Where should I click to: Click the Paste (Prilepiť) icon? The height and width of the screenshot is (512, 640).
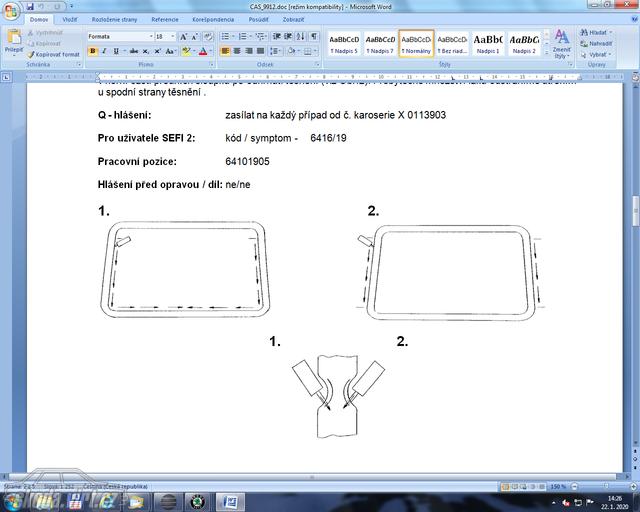13,39
